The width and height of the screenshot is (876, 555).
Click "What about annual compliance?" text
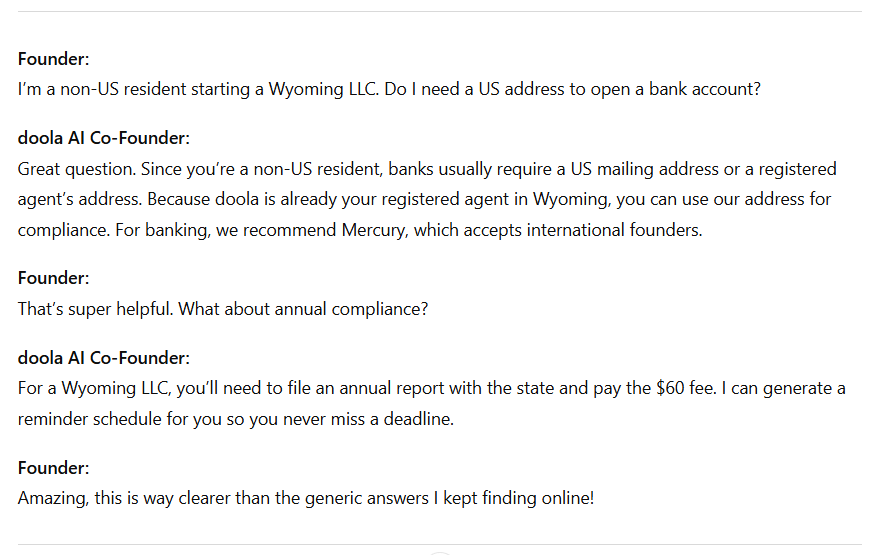coord(303,309)
